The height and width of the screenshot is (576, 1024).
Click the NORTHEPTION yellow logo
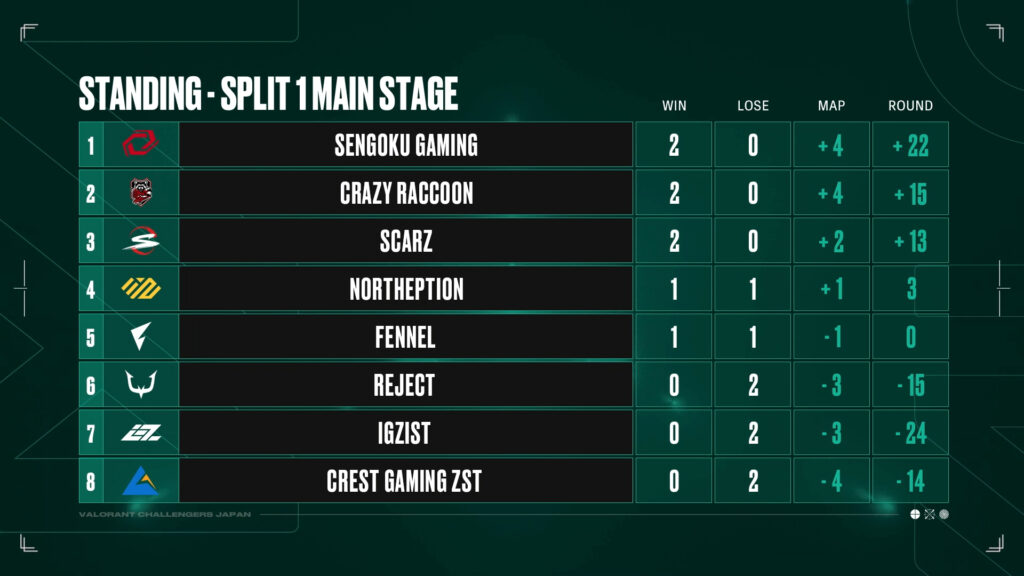[140, 288]
